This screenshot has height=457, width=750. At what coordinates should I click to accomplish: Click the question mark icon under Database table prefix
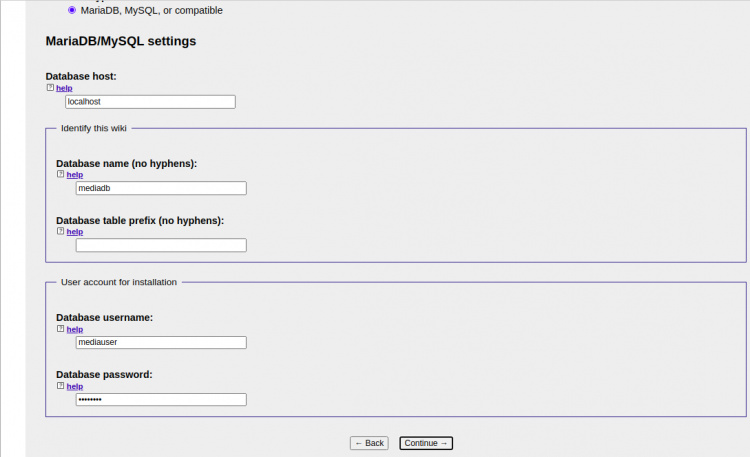60,231
